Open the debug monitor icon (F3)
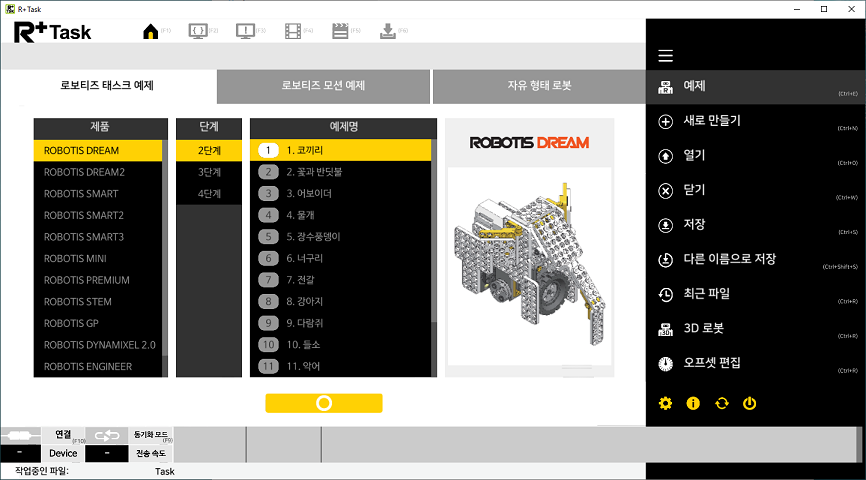Screen dimensions: 866x480 246,31
